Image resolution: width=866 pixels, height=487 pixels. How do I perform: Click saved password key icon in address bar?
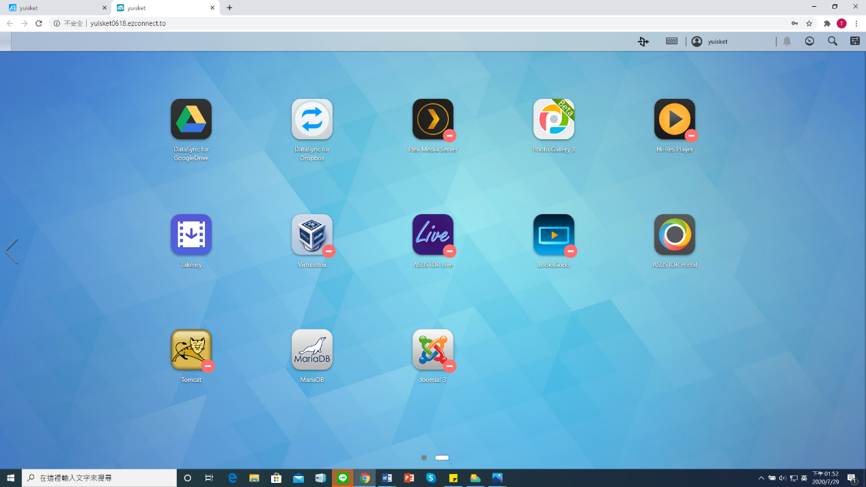pos(794,23)
